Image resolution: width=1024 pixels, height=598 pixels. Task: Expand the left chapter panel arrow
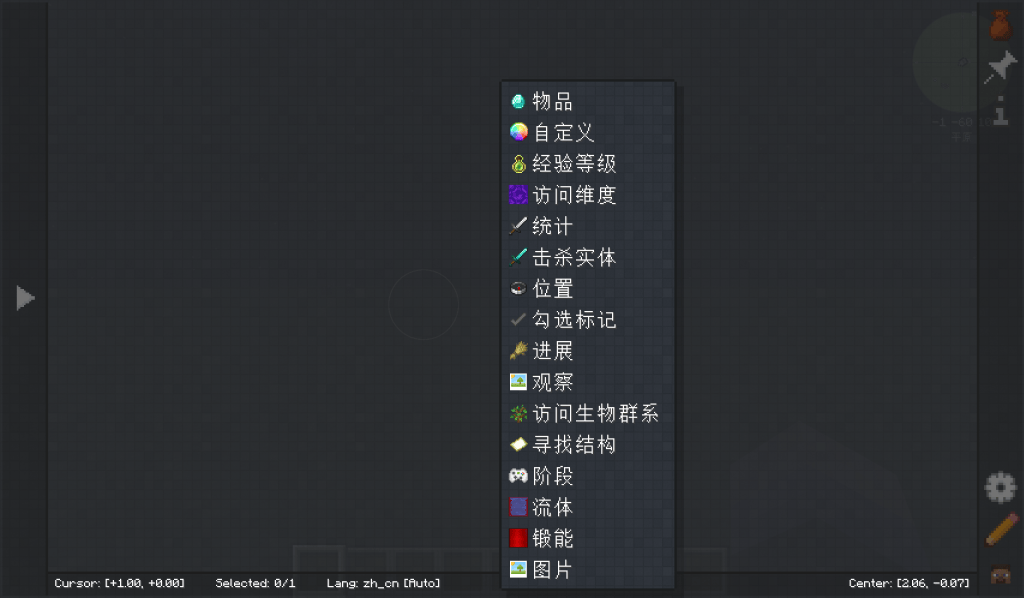25,298
